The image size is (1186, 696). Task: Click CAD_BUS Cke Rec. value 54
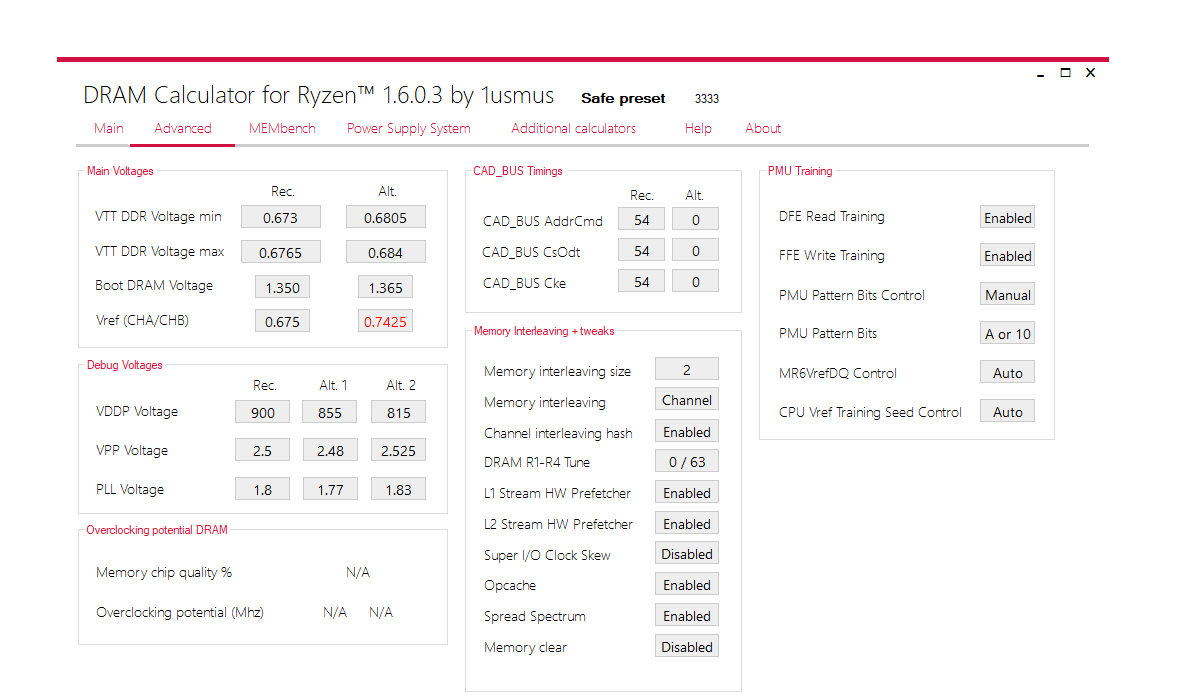(x=641, y=281)
